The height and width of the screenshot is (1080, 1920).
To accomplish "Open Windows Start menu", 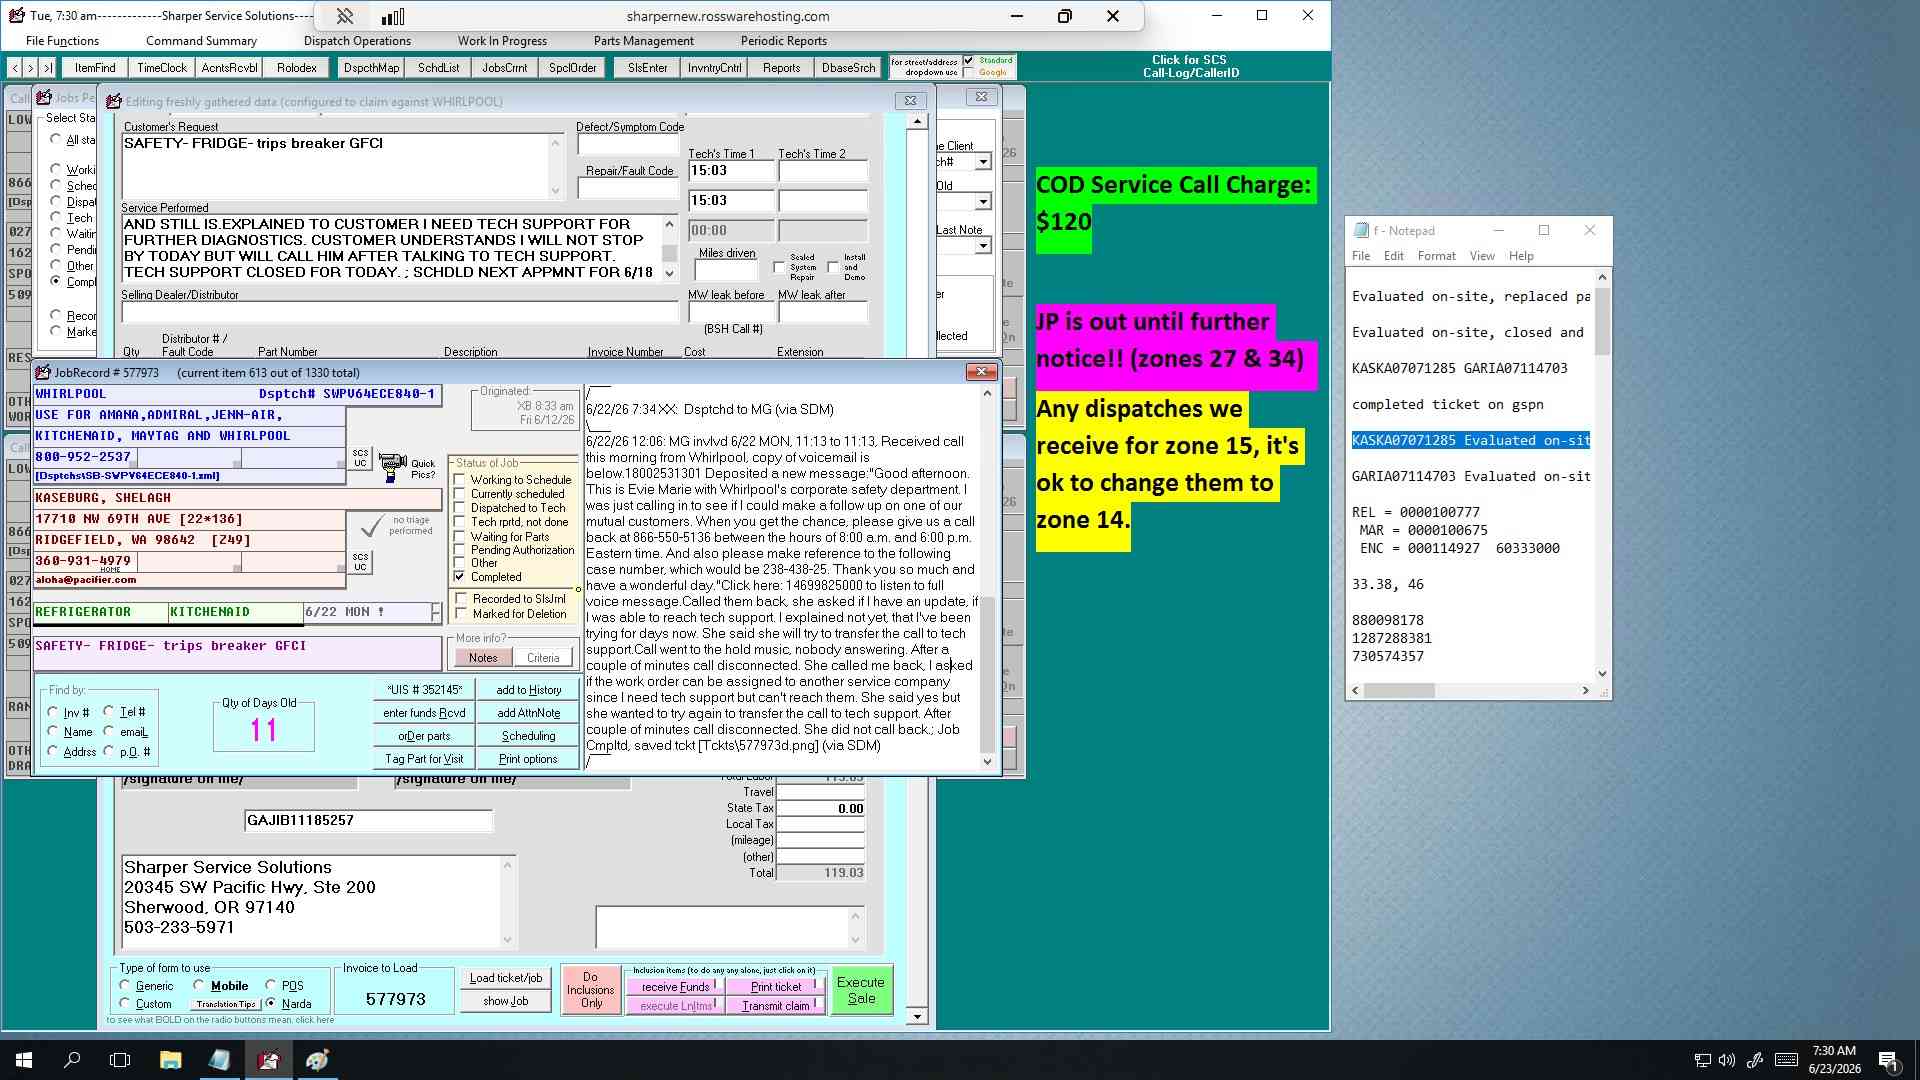I will tap(24, 1060).
